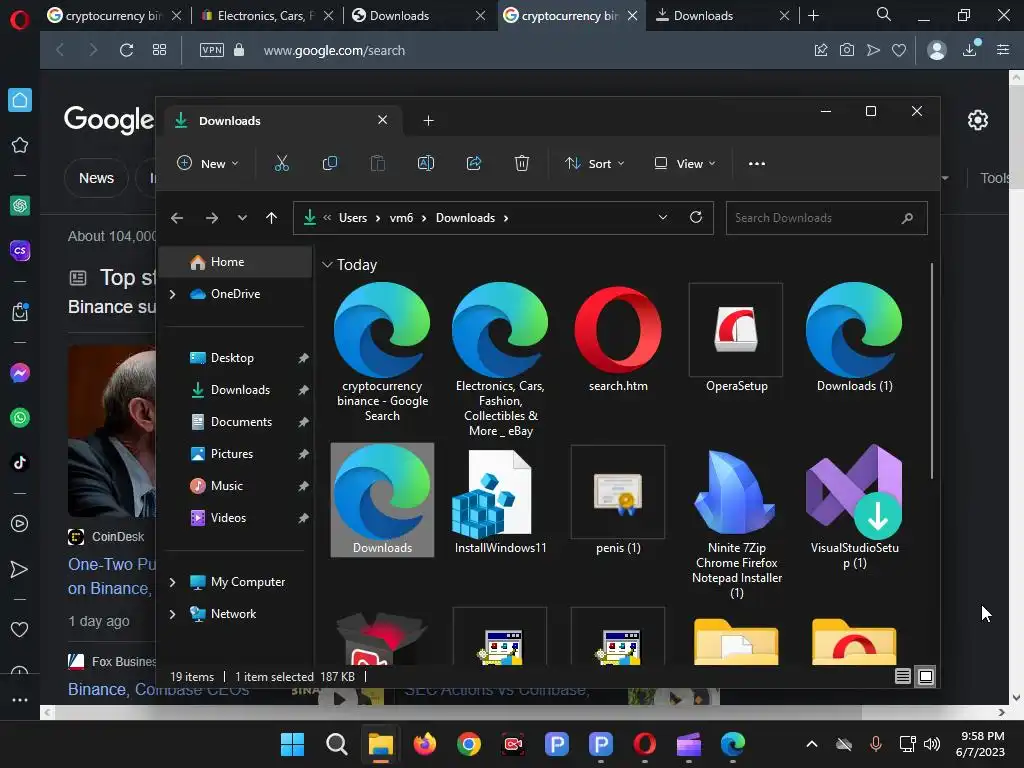Open Google Chrome from the taskbar
Screen dimensions: 1024x768
(x=469, y=744)
